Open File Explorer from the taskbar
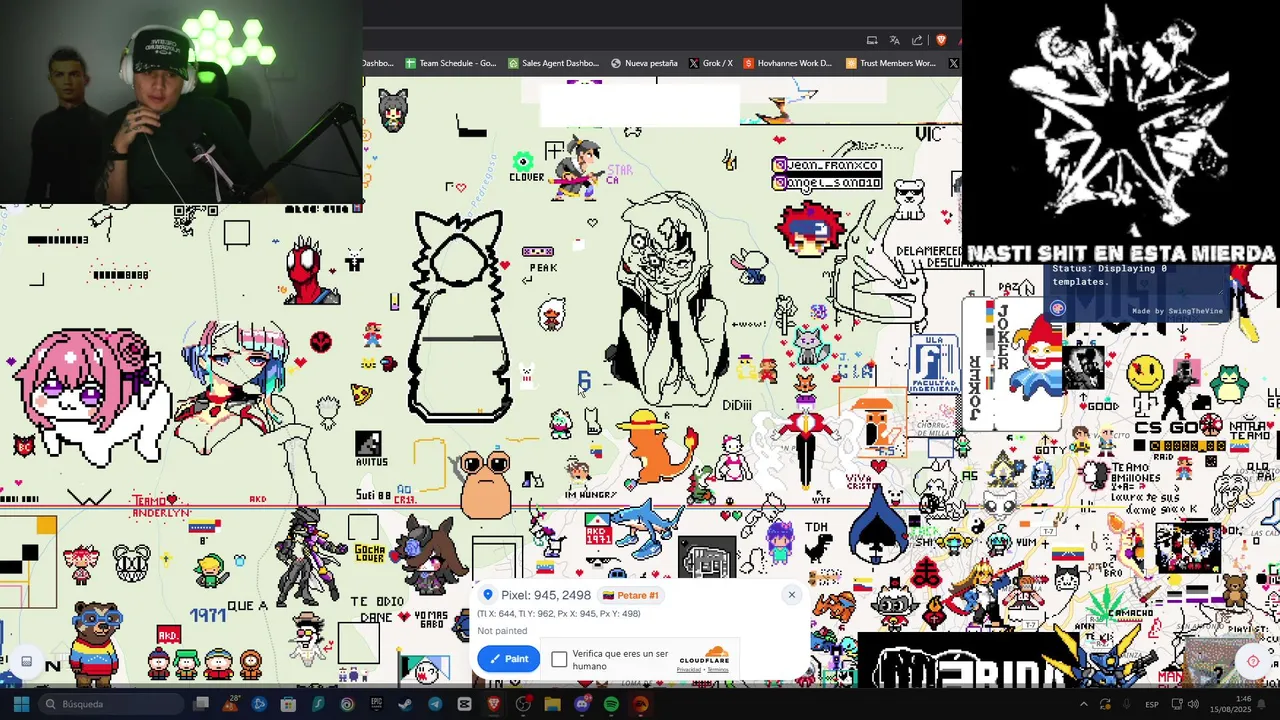Viewport: 1280px width, 720px height. tap(552, 704)
